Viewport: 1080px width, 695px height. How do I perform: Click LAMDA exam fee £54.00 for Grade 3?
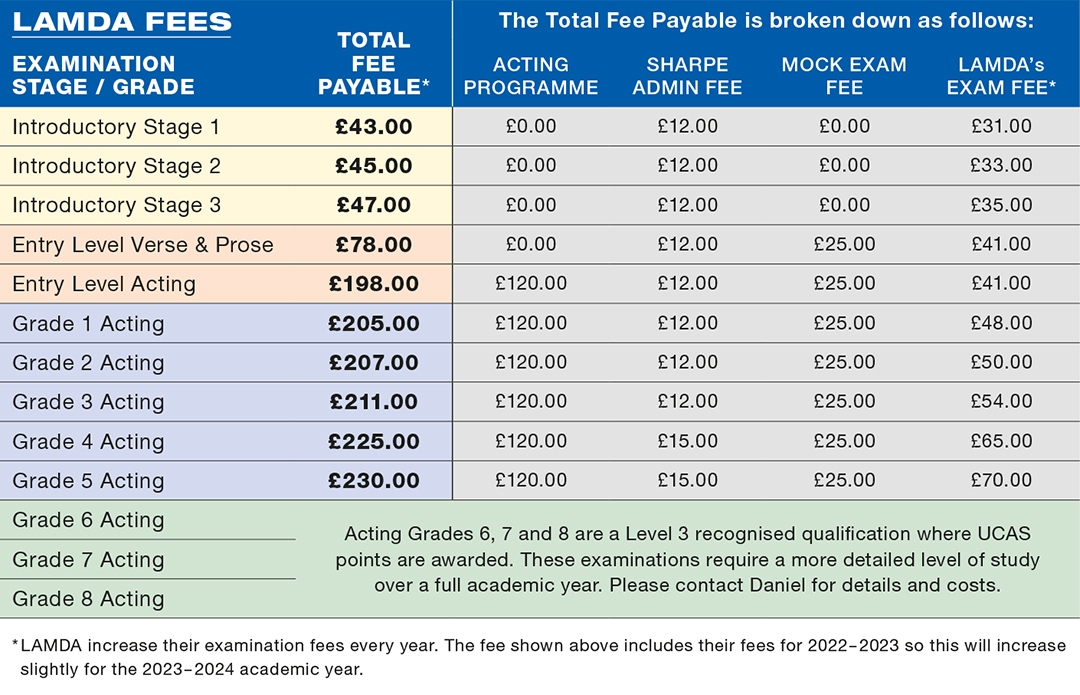click(1001, 402)
